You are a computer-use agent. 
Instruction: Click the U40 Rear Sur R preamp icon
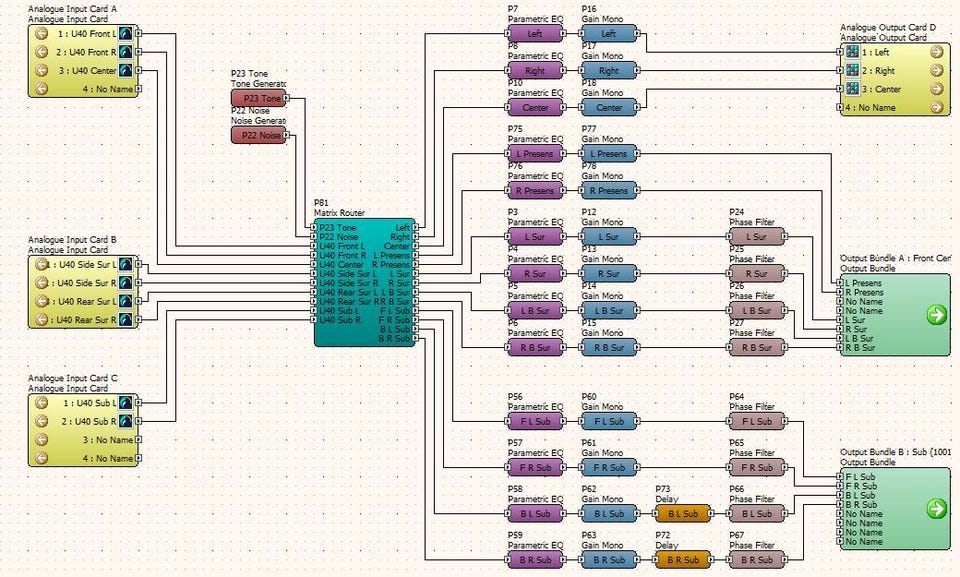point(126,320)
